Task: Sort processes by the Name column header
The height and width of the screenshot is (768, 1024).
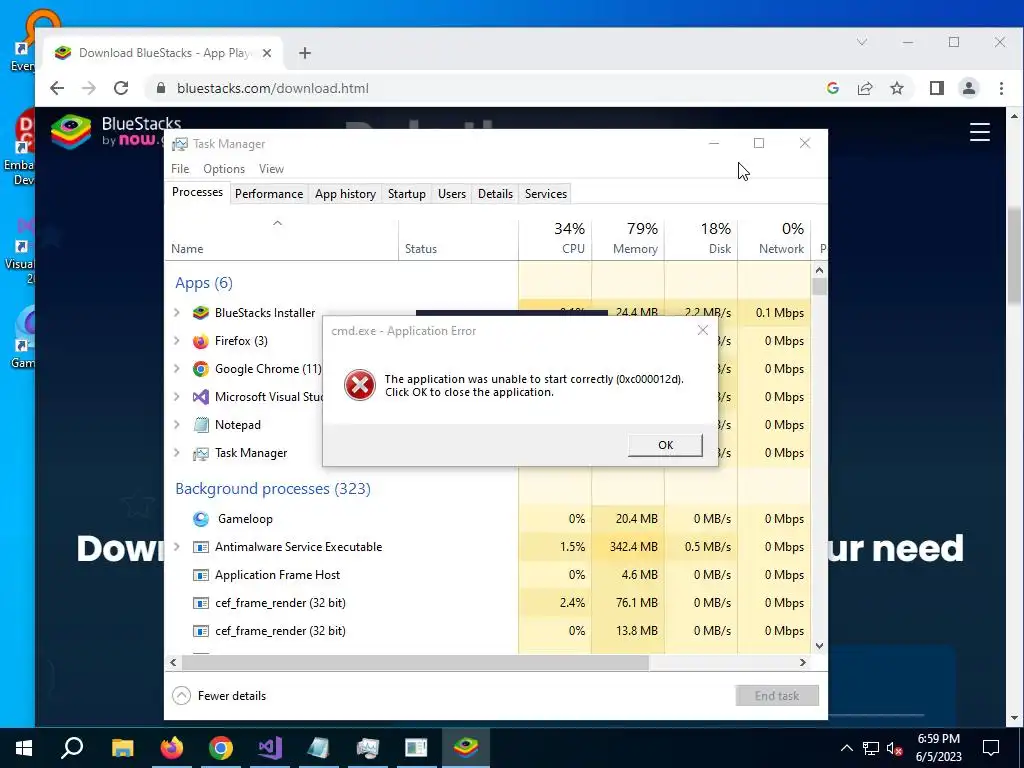Action: (x=281, y=239)
